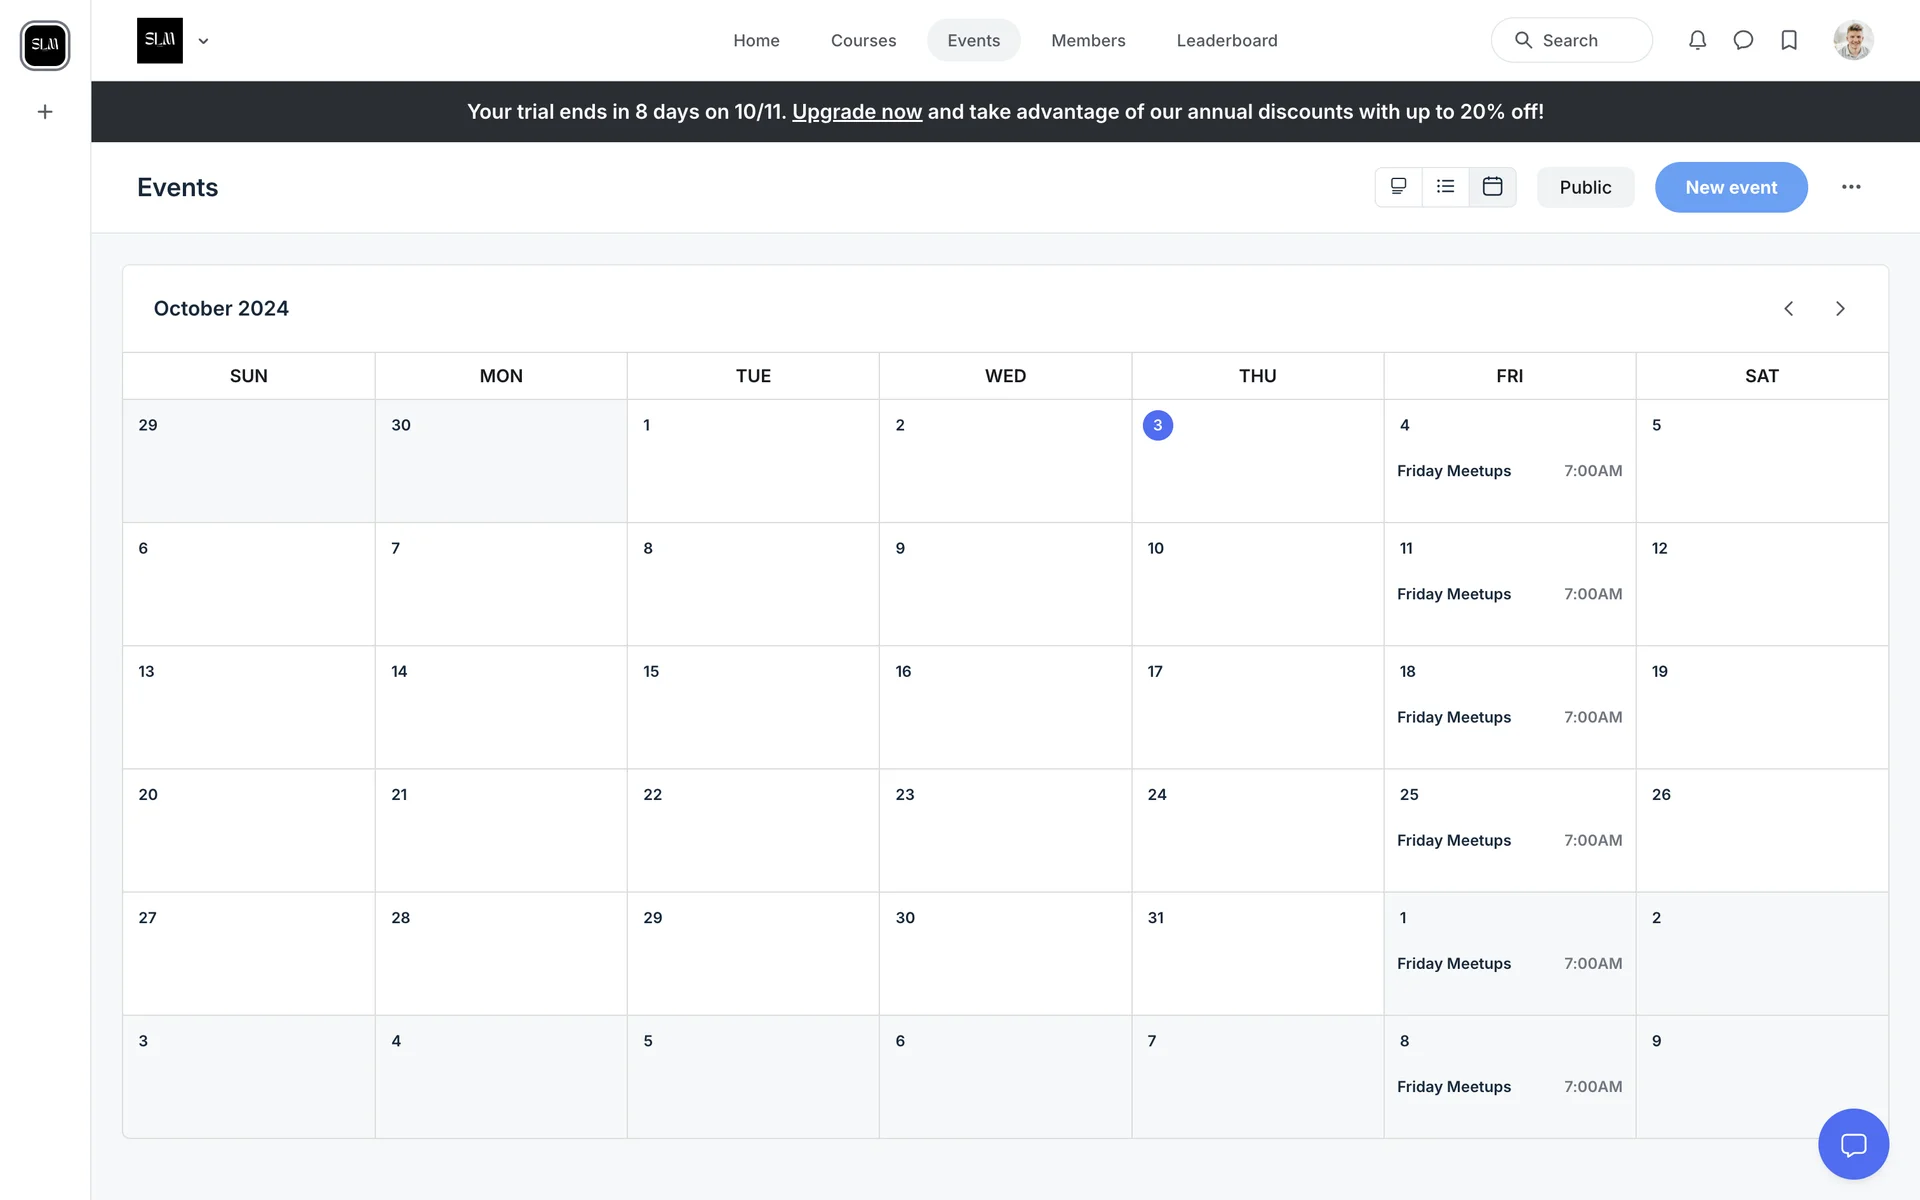Click the SLM community logo in sidebar

[45, 45]
